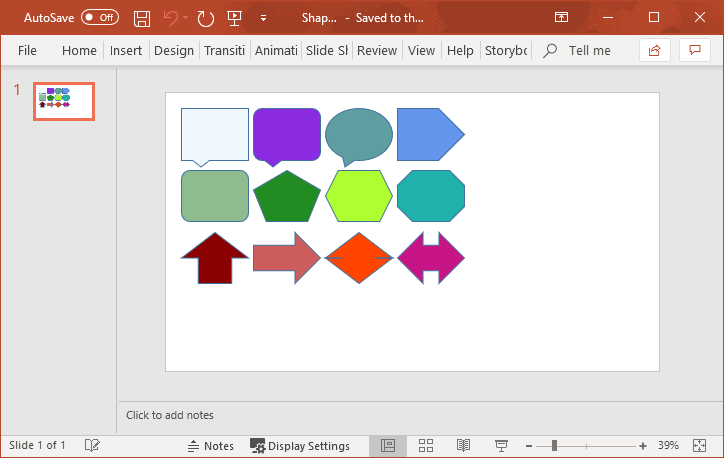Click the Share icon in ribbon

click(655, 50)
